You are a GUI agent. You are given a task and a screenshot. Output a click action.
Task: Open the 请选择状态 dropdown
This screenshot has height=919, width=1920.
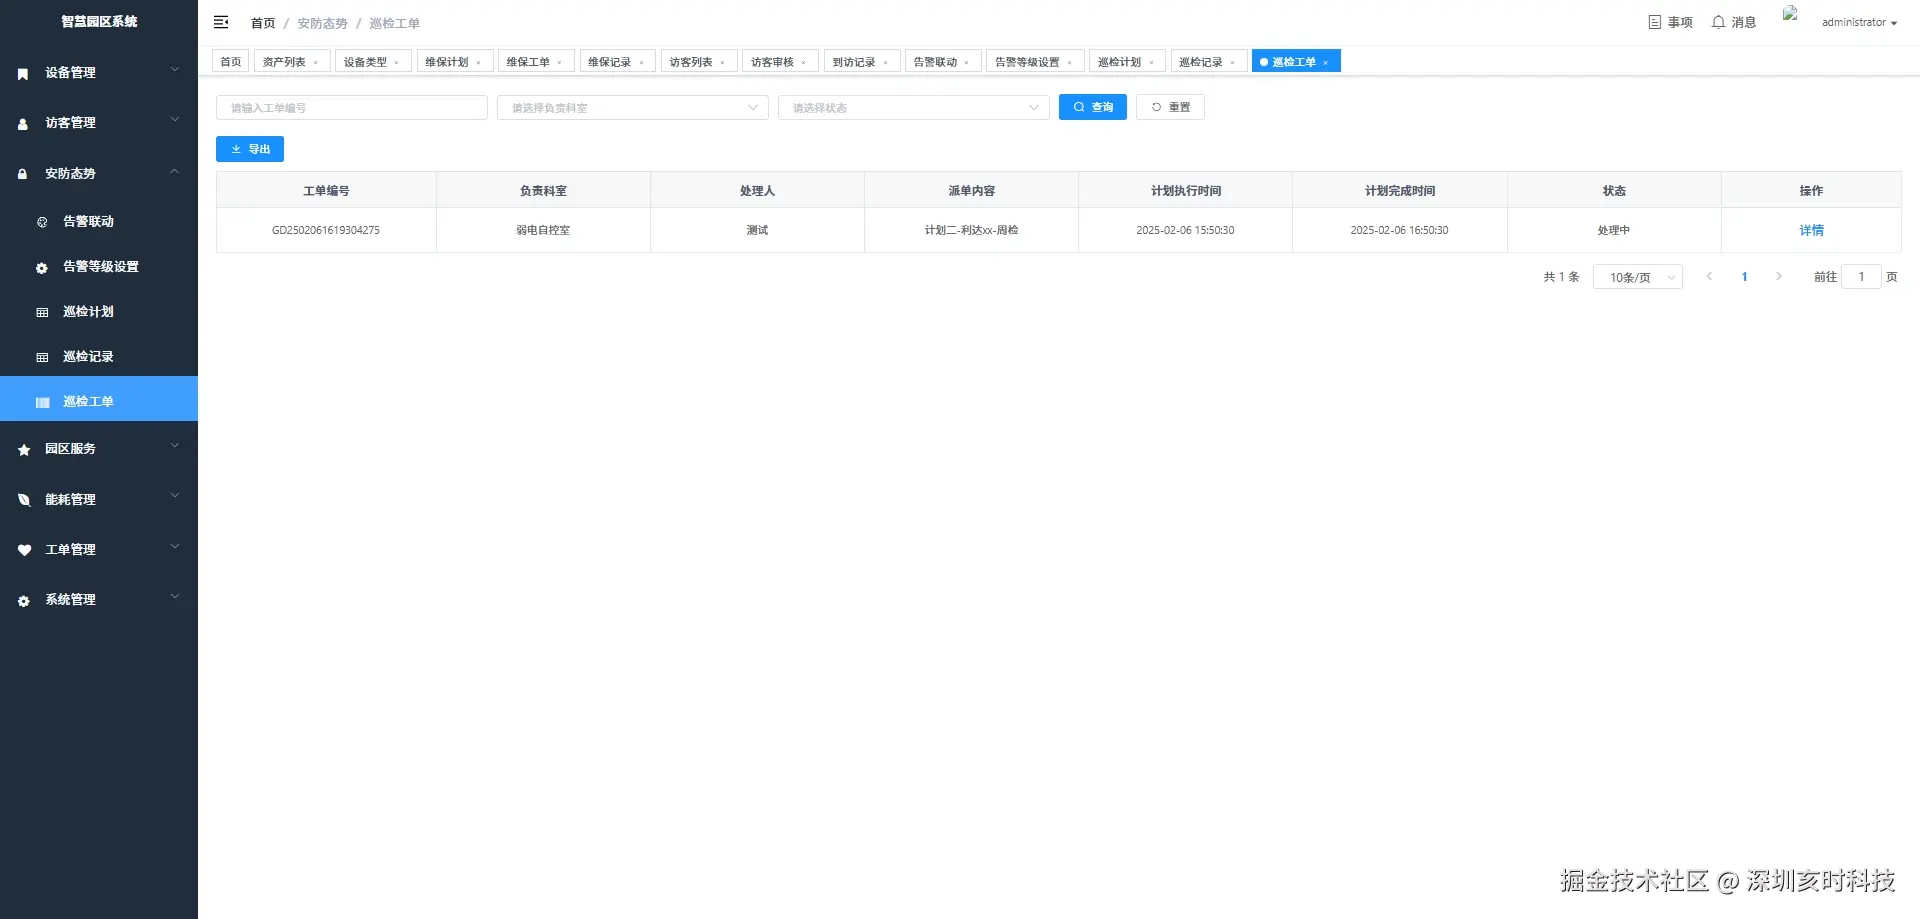coord(914,108)
